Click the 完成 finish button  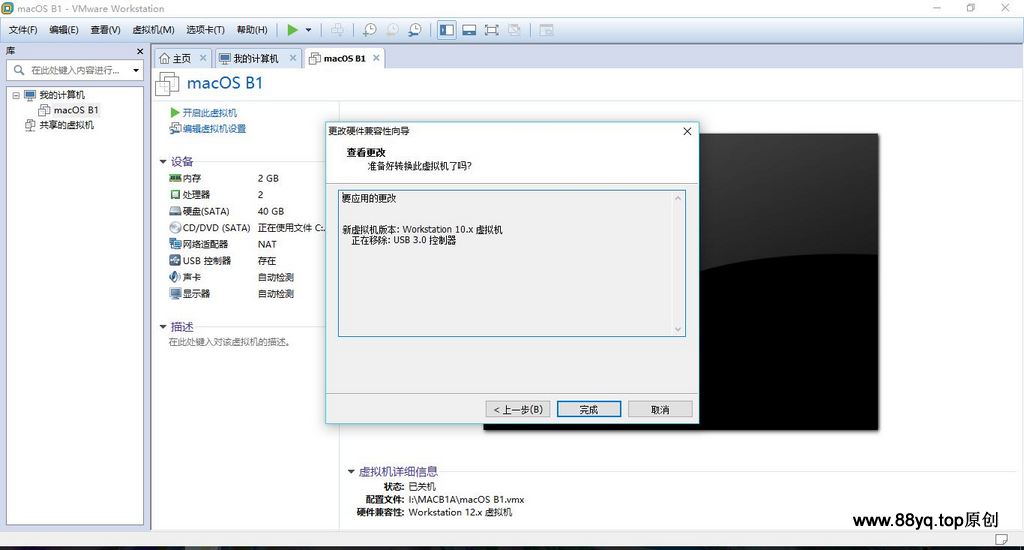click(x=588, y=410)
